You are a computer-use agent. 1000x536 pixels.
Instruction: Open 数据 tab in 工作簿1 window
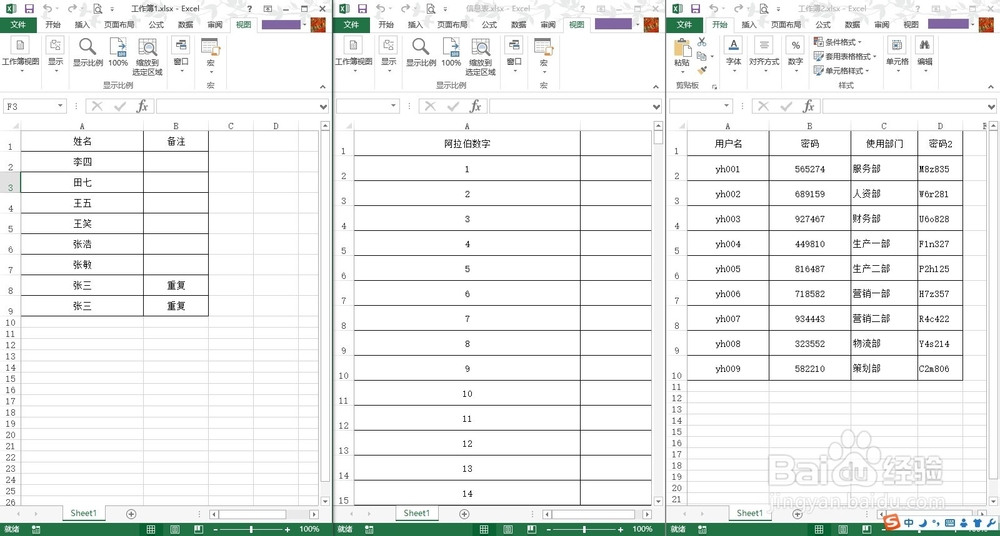[186, 25]
